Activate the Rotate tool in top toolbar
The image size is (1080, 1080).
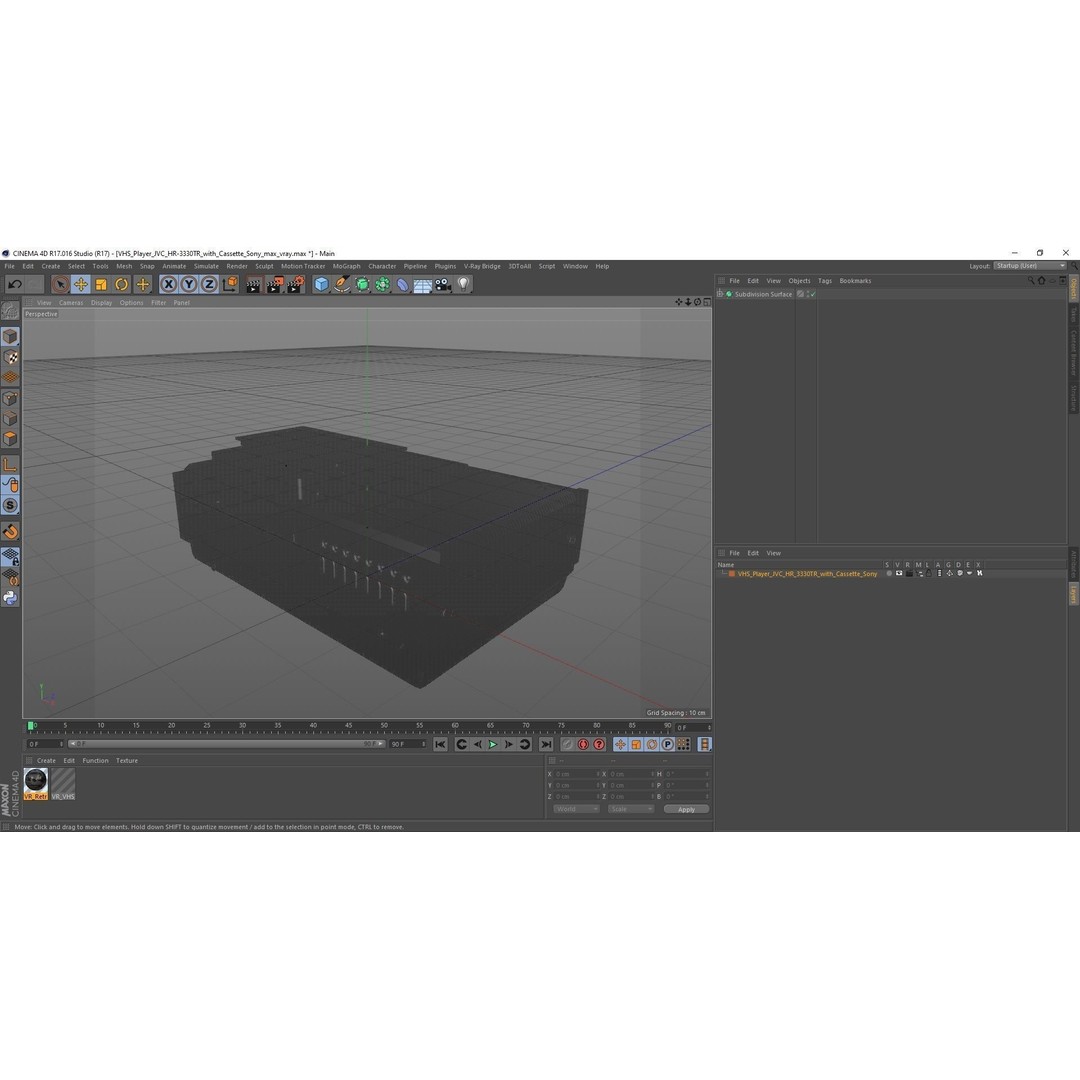122,284
